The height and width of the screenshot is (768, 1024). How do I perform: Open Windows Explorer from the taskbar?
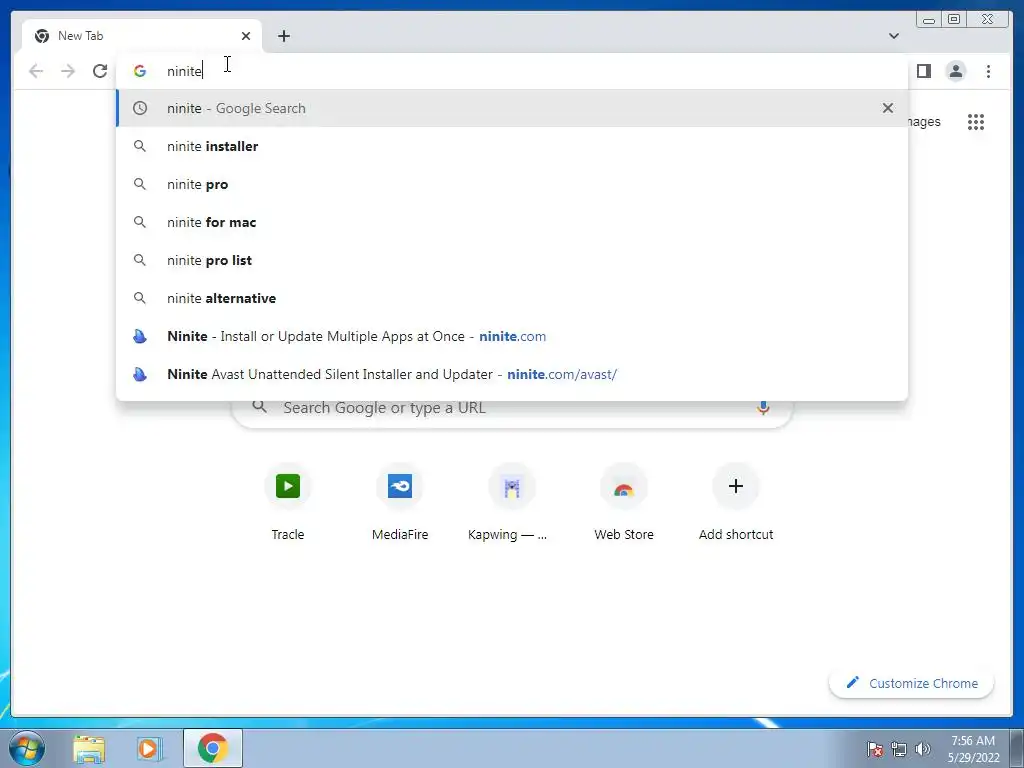click(89, 748)
